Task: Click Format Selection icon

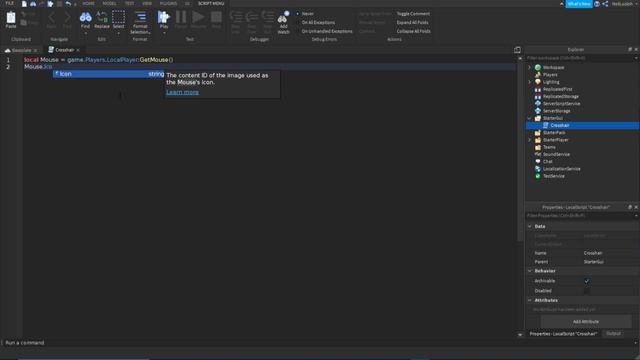Action: pos(140,17)
